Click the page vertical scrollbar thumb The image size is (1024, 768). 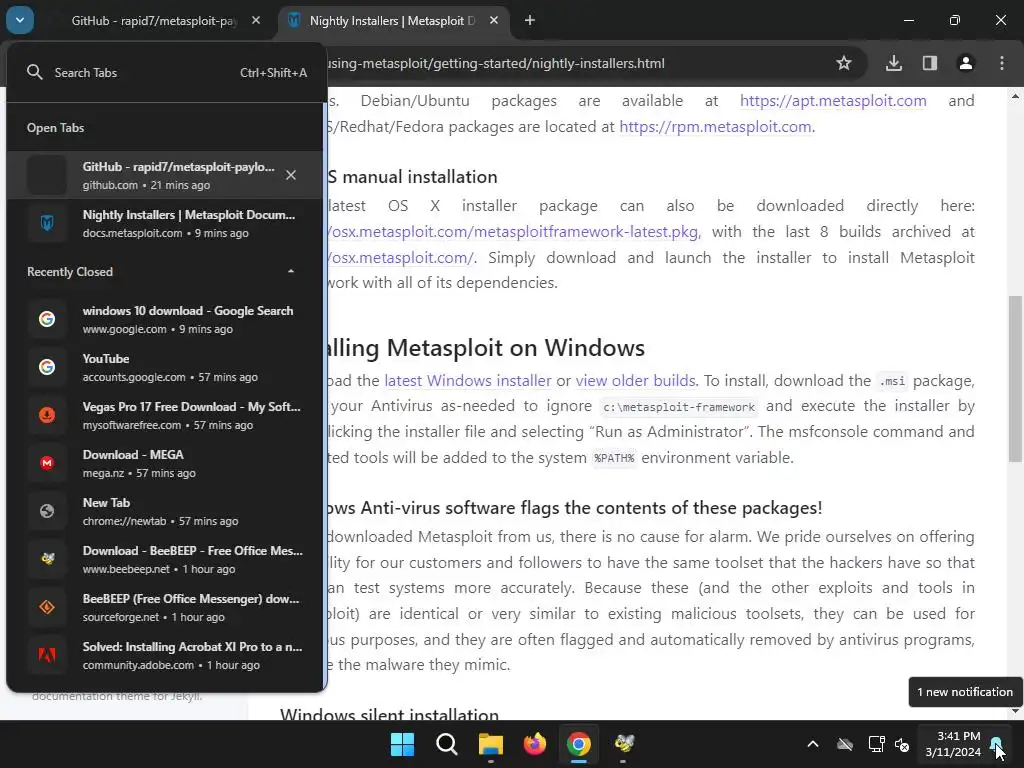pos(1015,379)
